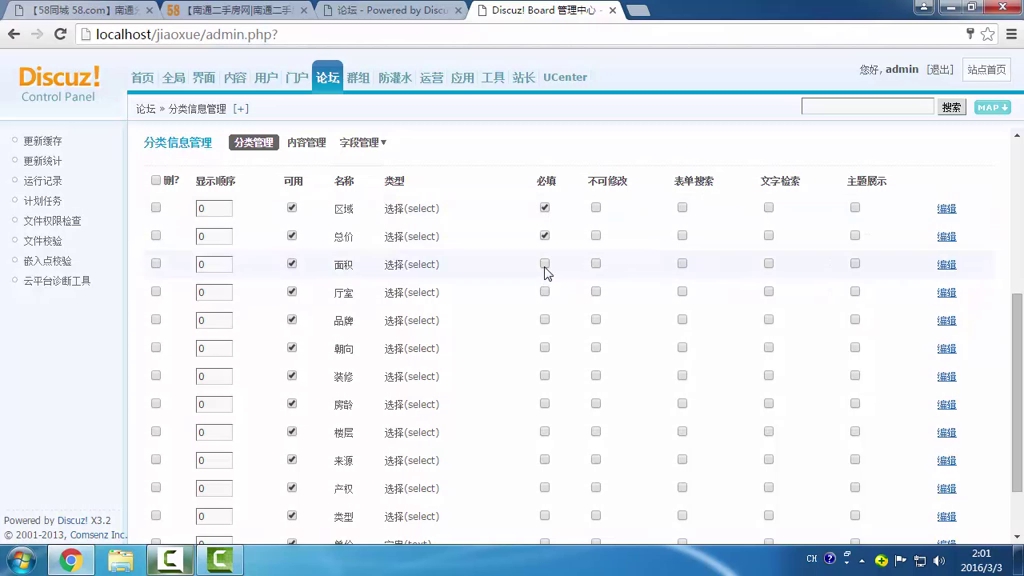Click the saved-password key icon in address bar
The width and height of the screenshot is (1024, 576).
tap(970, 34)
